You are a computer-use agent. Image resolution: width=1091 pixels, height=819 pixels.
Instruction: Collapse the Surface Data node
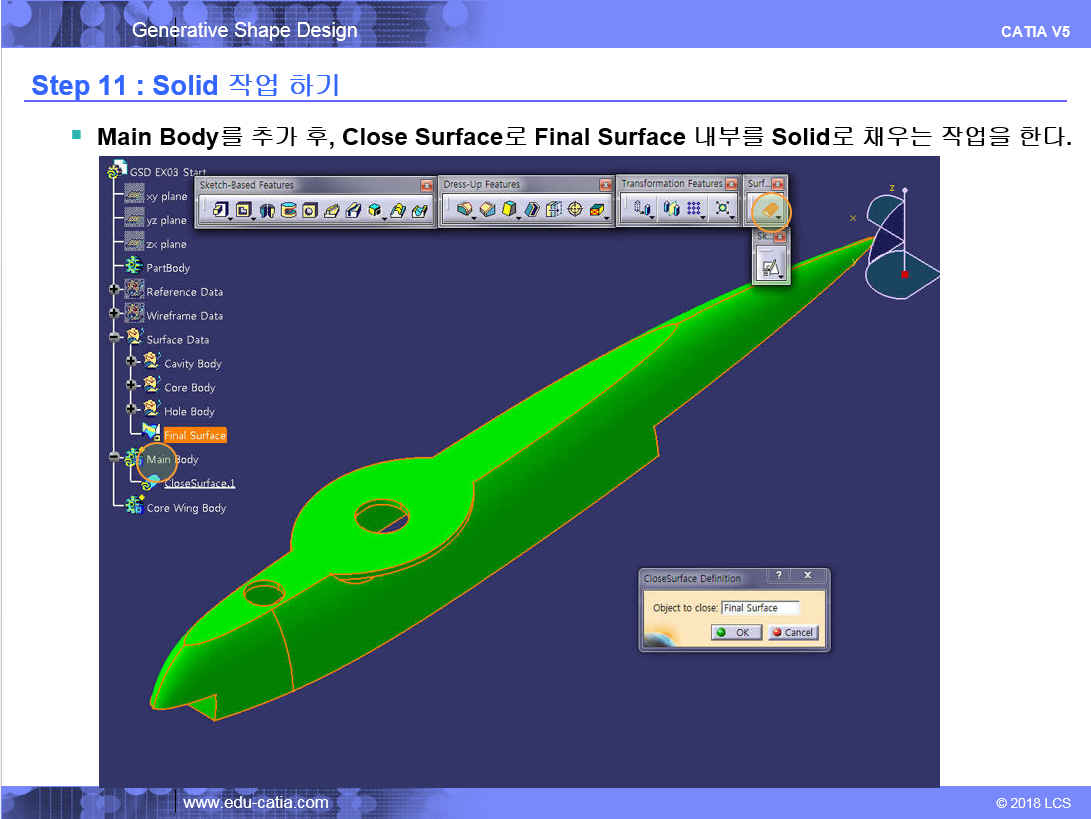(x=115, y=339)
